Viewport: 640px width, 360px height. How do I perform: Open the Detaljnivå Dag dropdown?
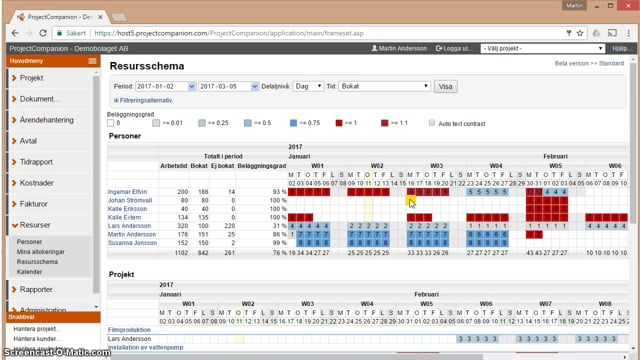click(308, 87)
